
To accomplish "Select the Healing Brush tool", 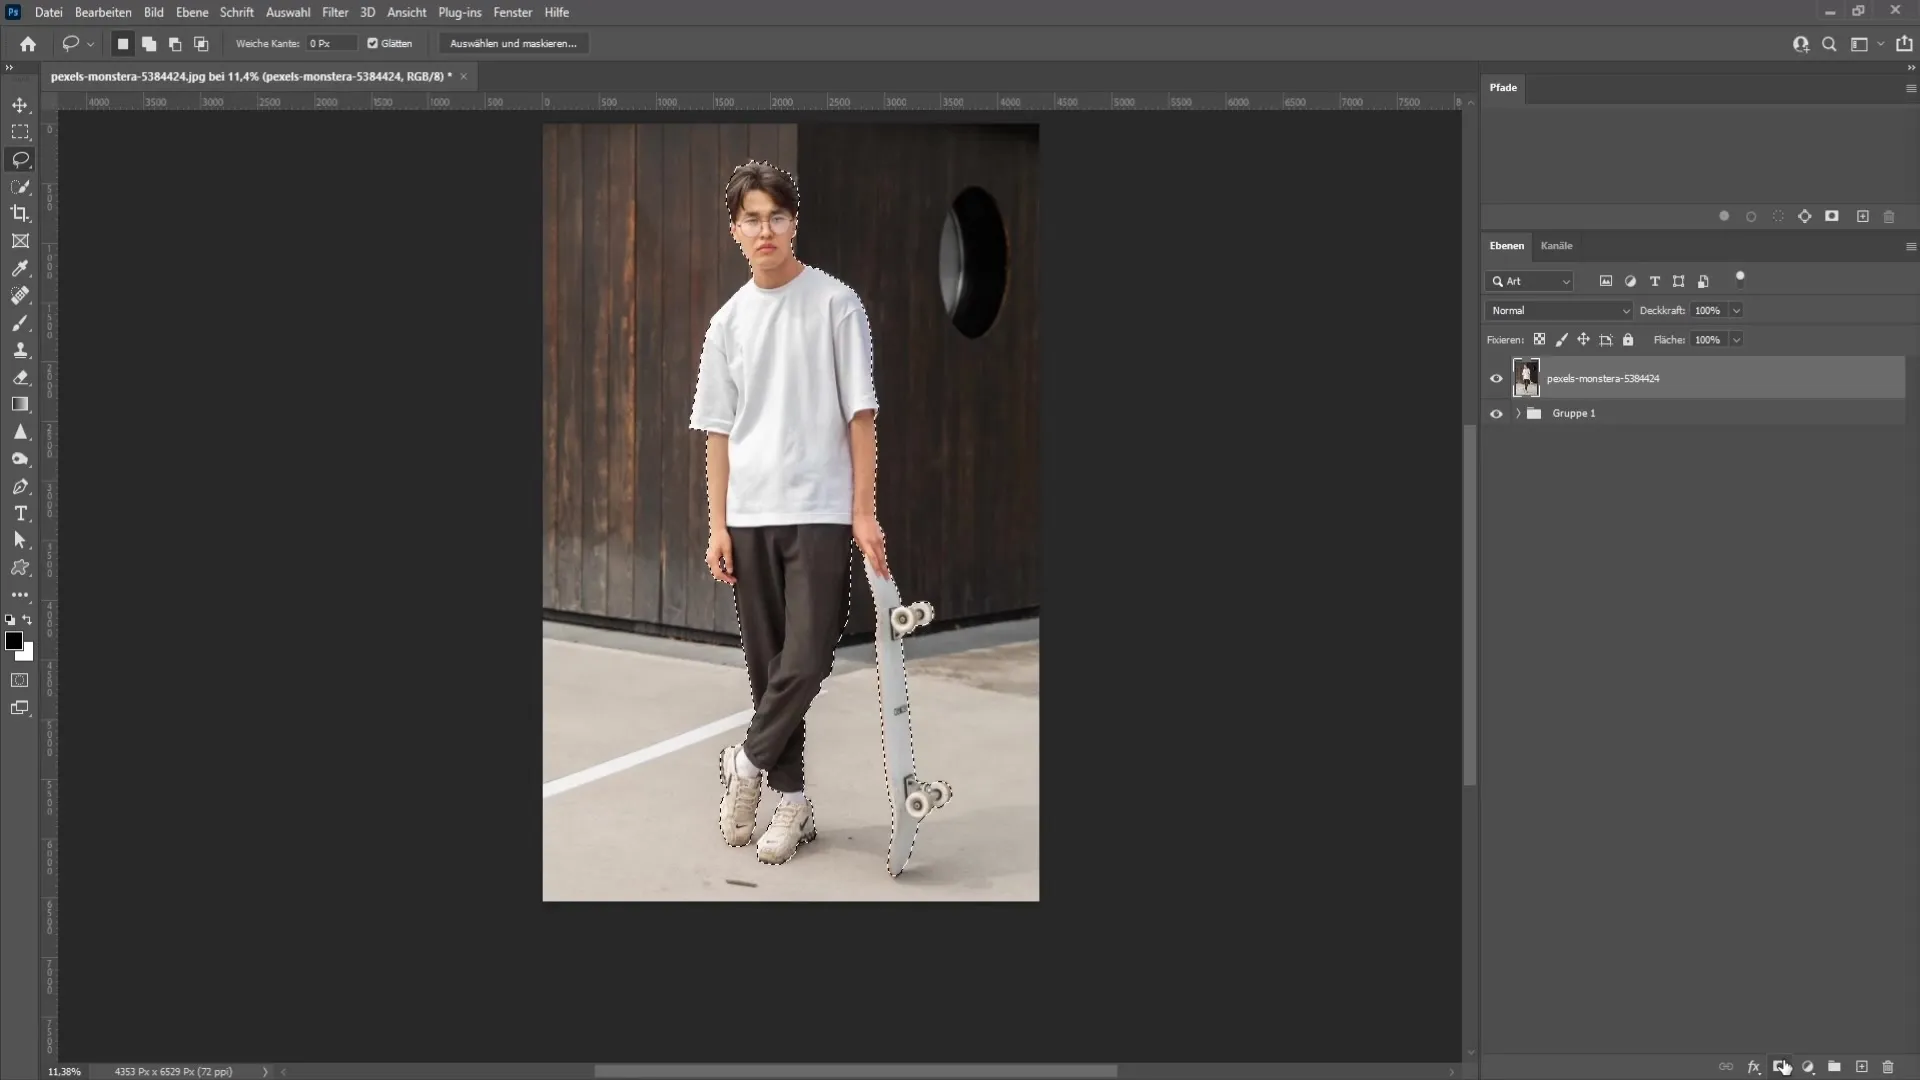I will click(x=20, y=295).
